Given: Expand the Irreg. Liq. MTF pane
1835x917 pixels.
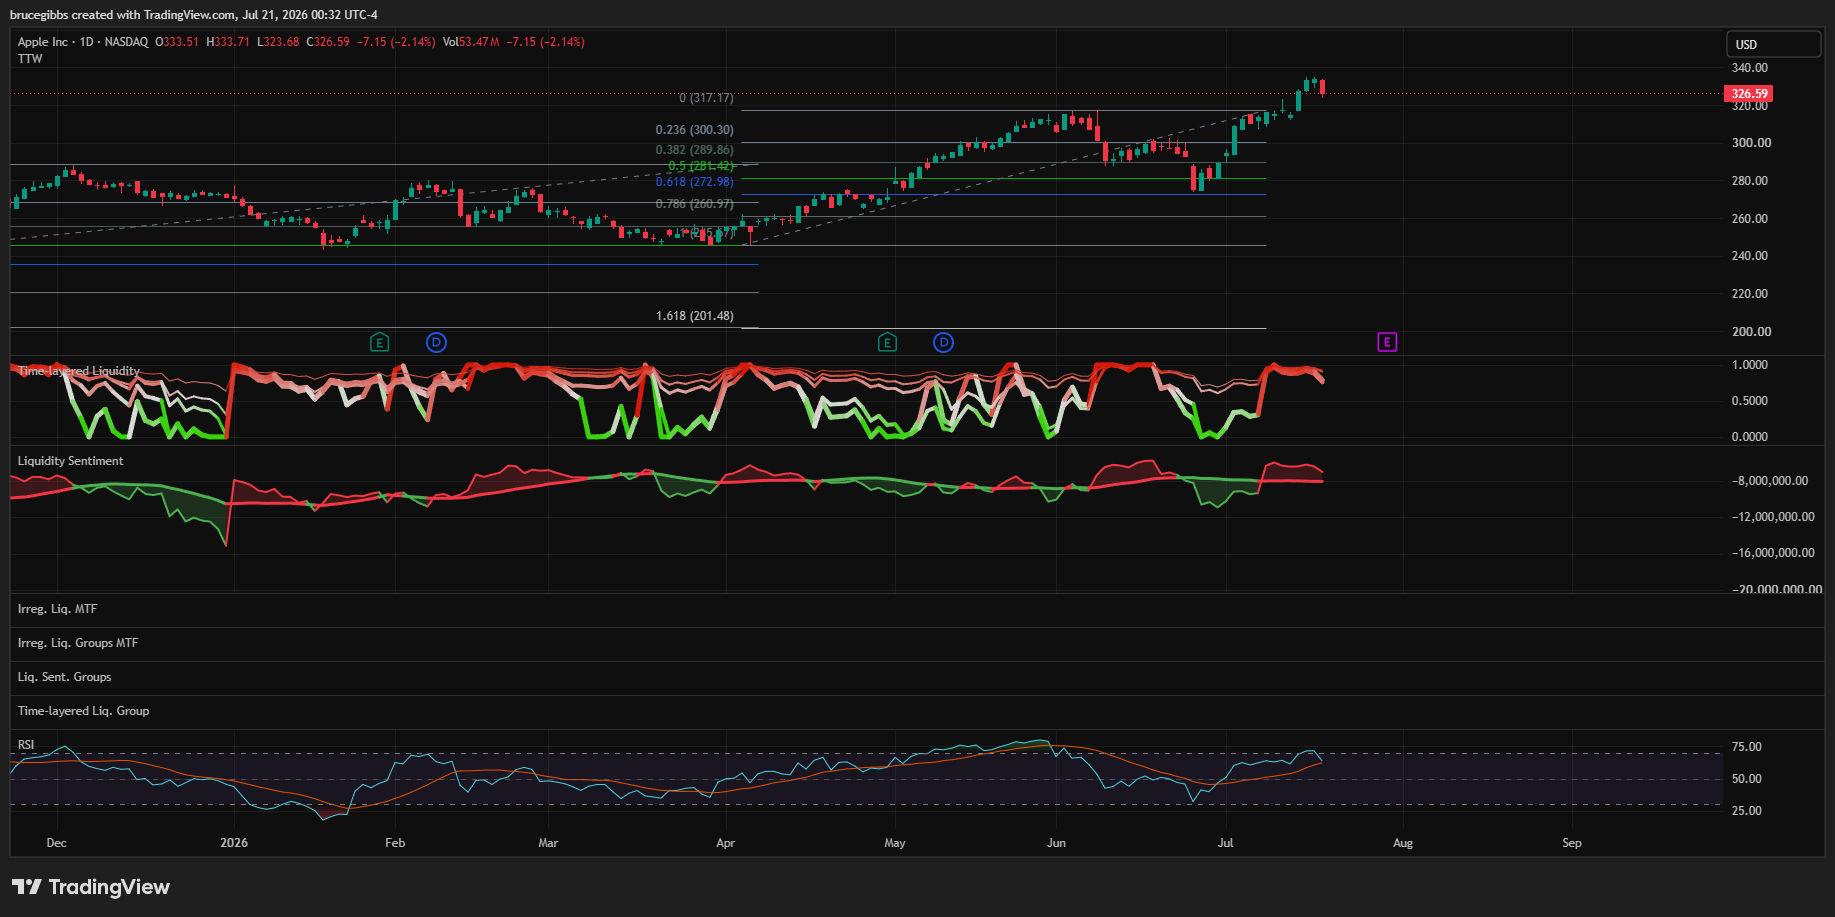Looking at the screenshot, I should tap(57, 609).
